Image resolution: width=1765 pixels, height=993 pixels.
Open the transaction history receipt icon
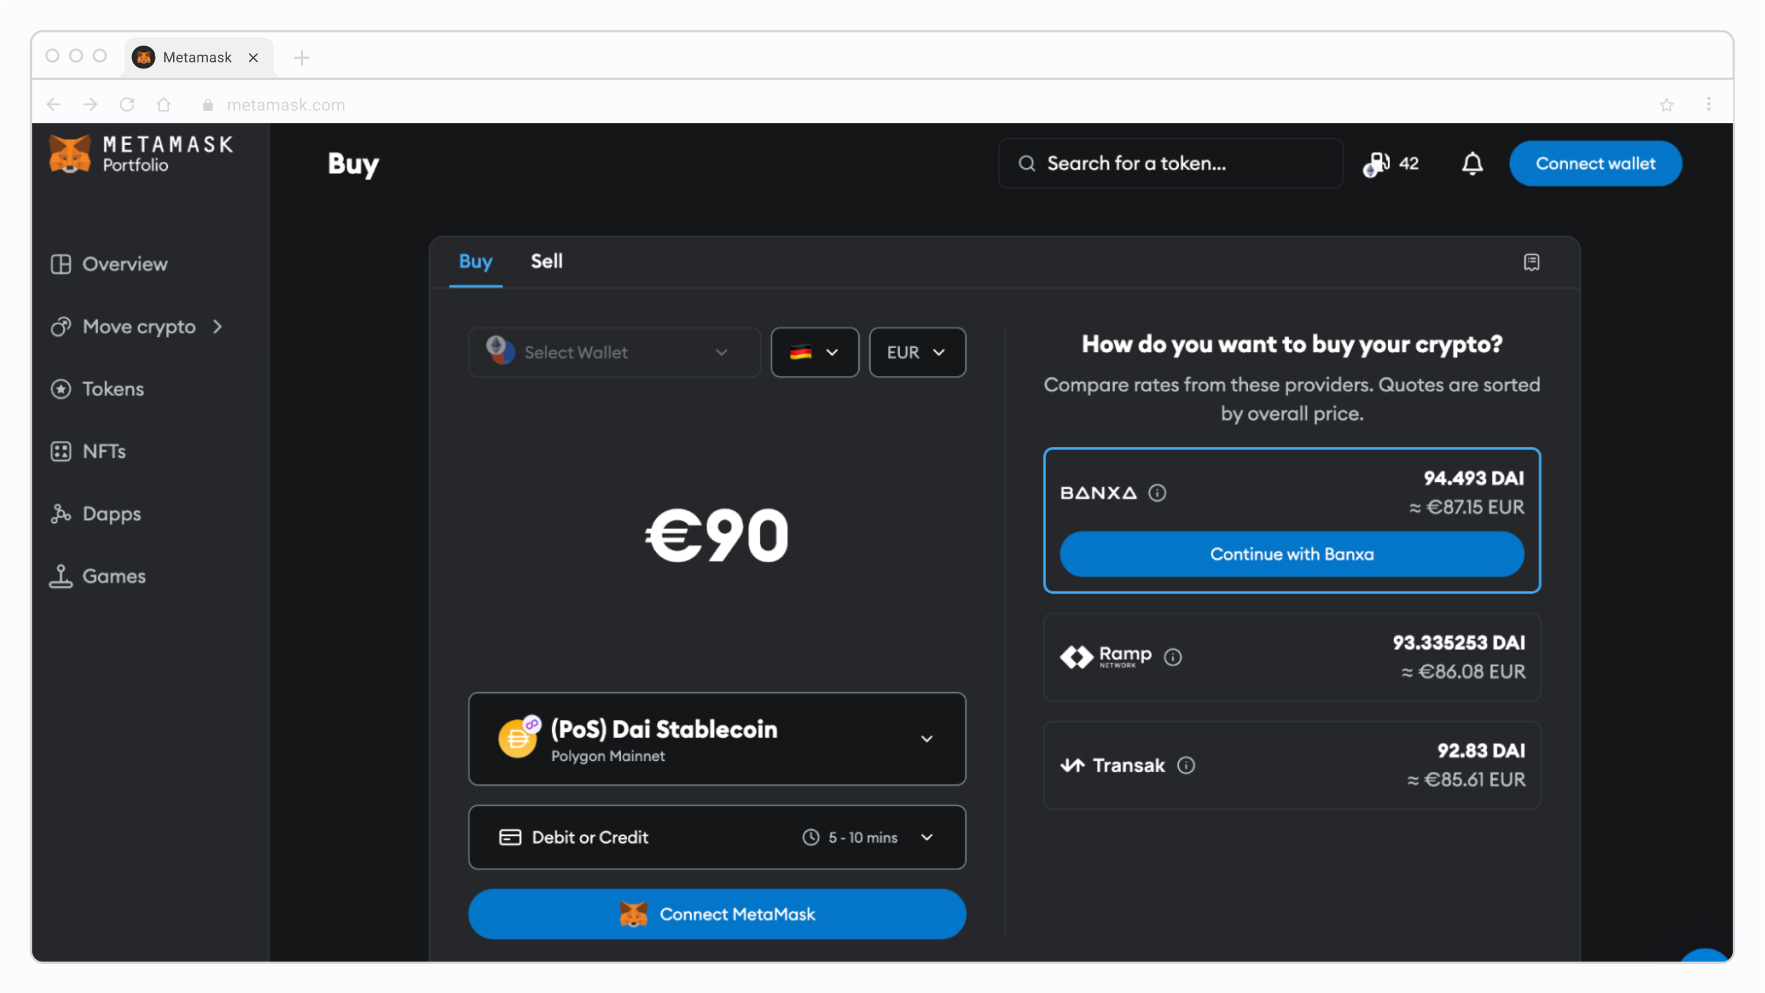point(1531,262)
